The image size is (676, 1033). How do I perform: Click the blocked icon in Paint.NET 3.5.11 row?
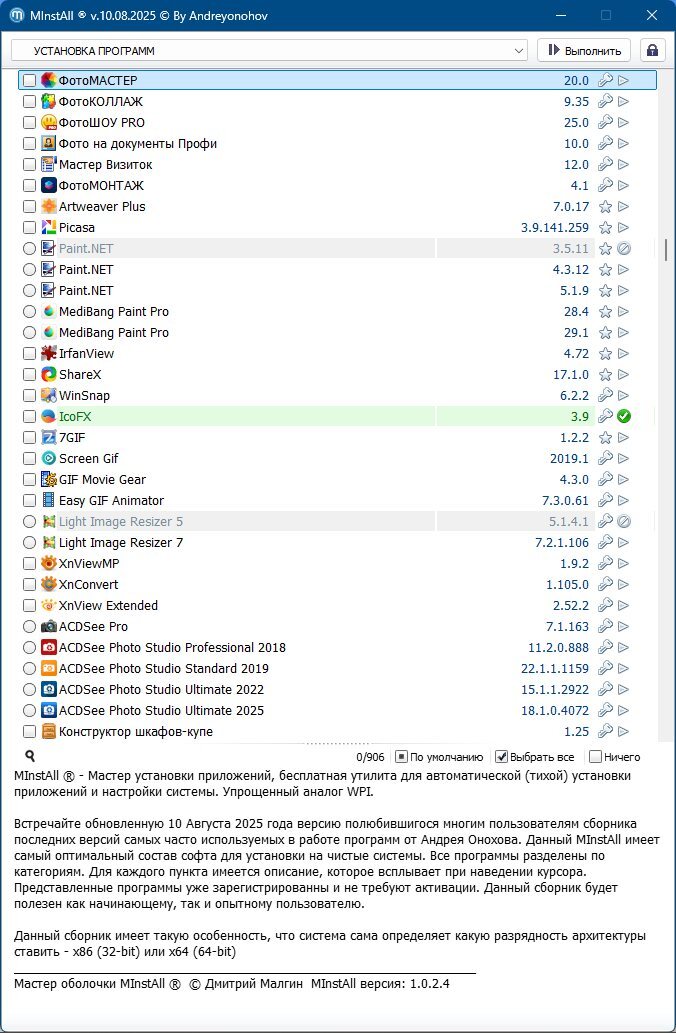[x=624, y=249]
